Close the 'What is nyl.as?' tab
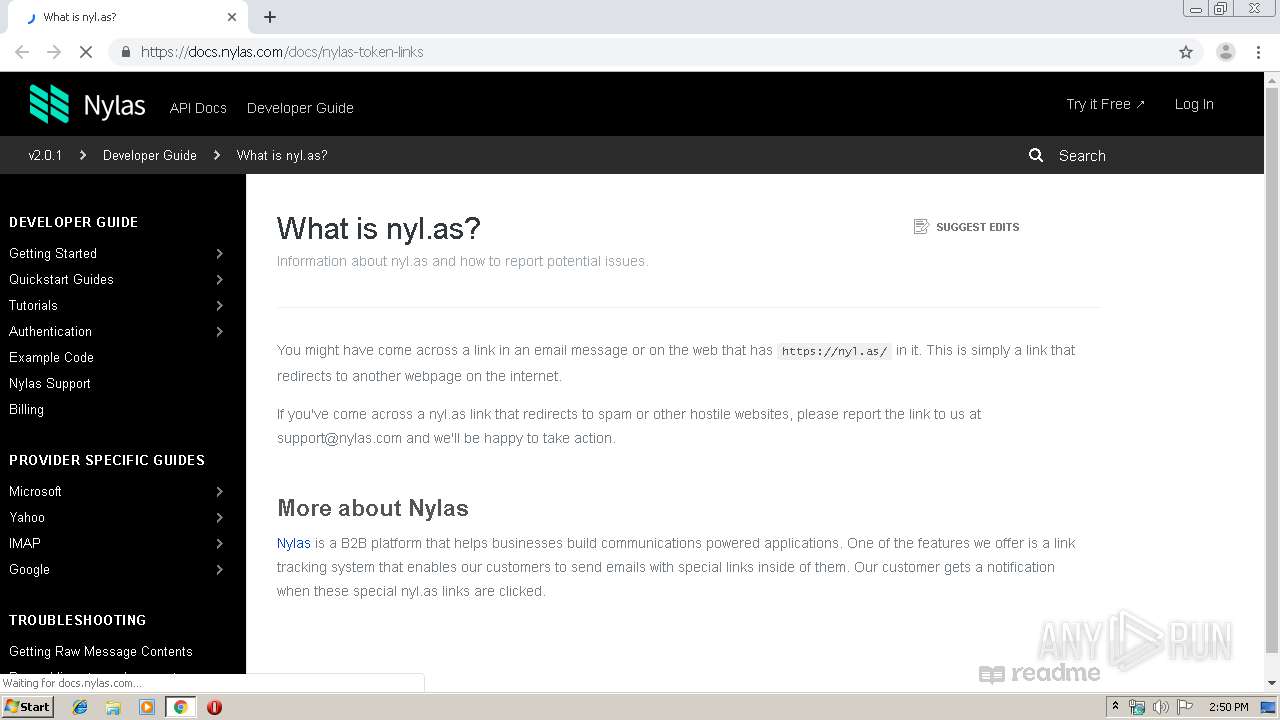Screen dimensions: 1280x720 click(232, 17)
